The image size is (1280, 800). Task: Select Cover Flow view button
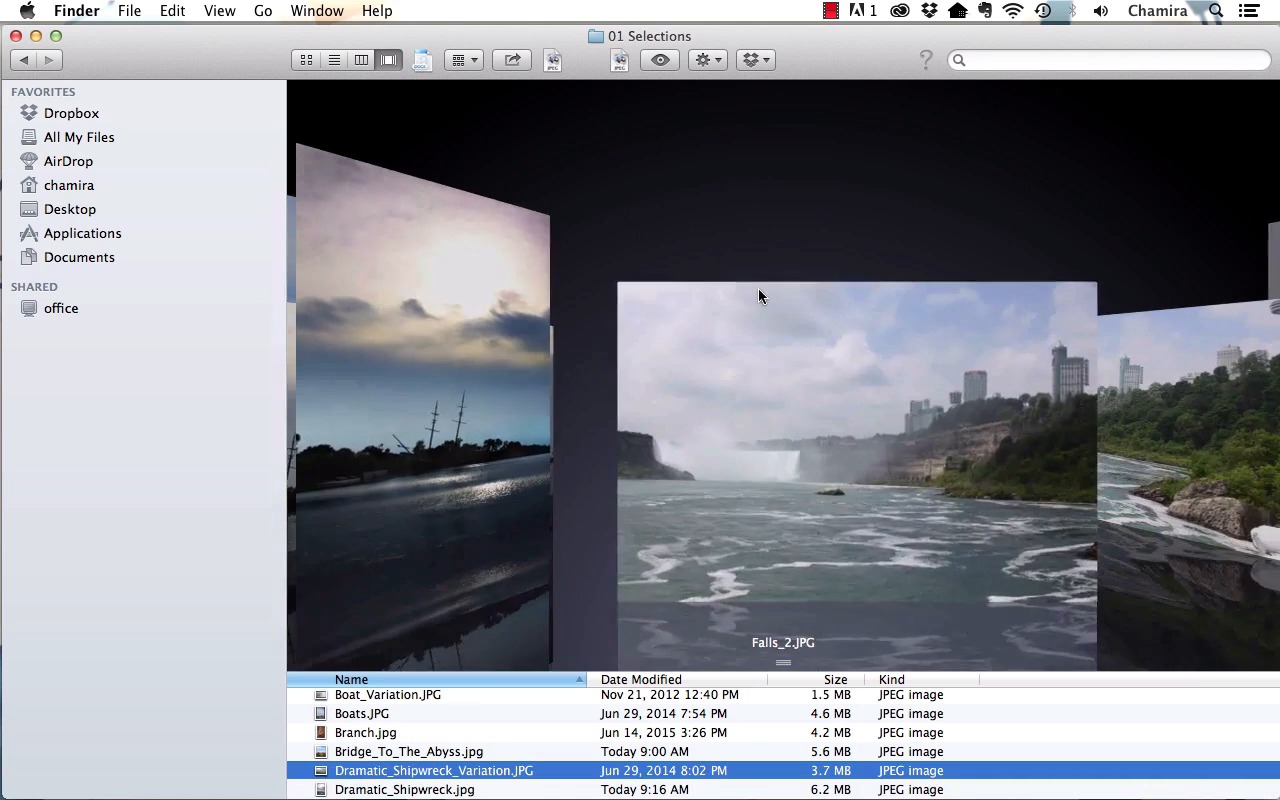(389, 60)
